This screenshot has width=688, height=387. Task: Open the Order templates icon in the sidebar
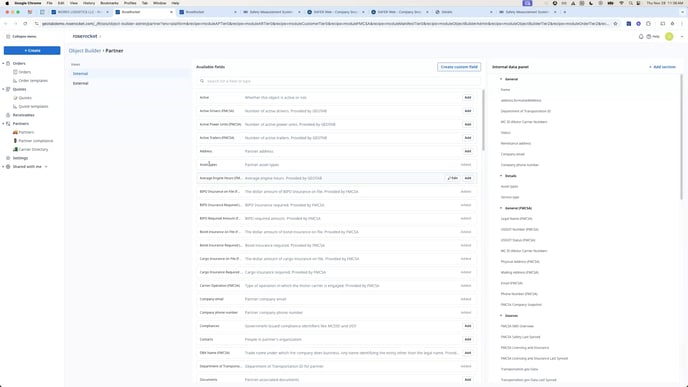click(15, 81)
